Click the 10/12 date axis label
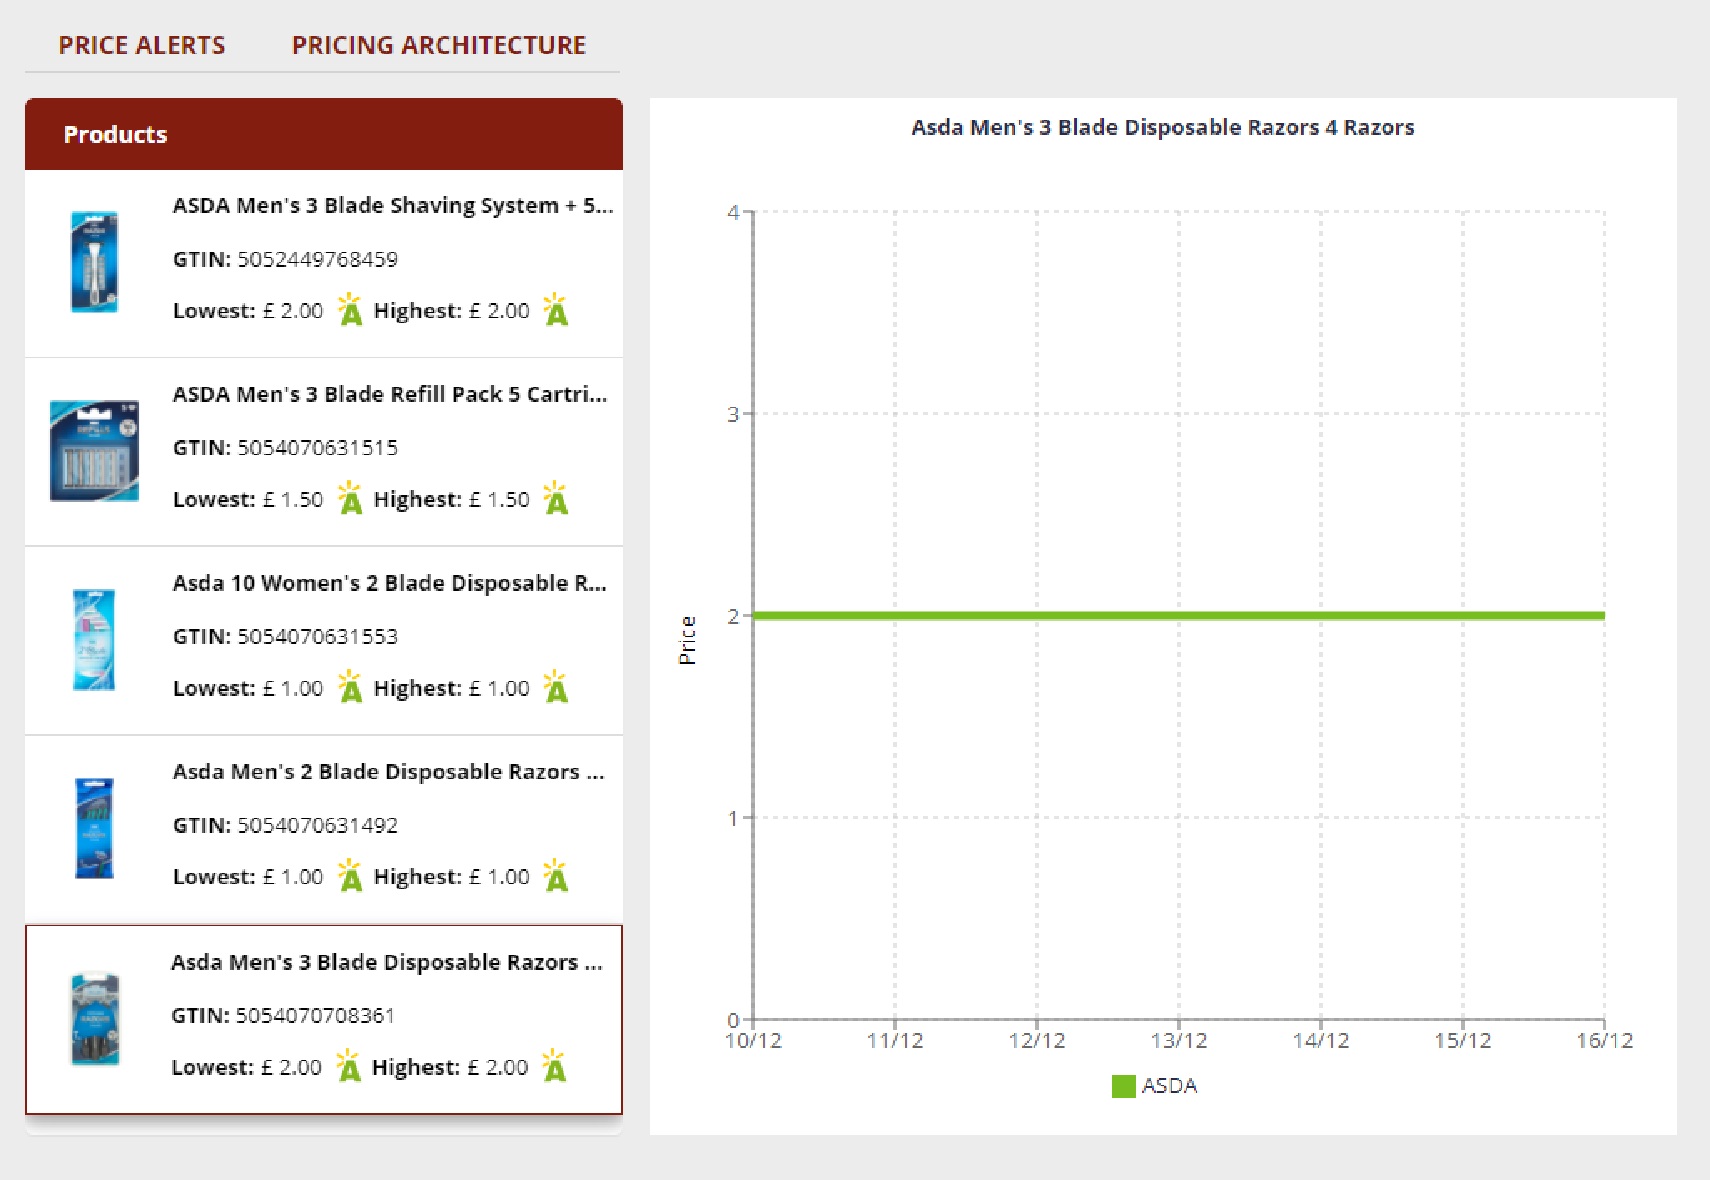Image resolution: width=1710 pixels, height=1180 pixels. pos(753,1041)
